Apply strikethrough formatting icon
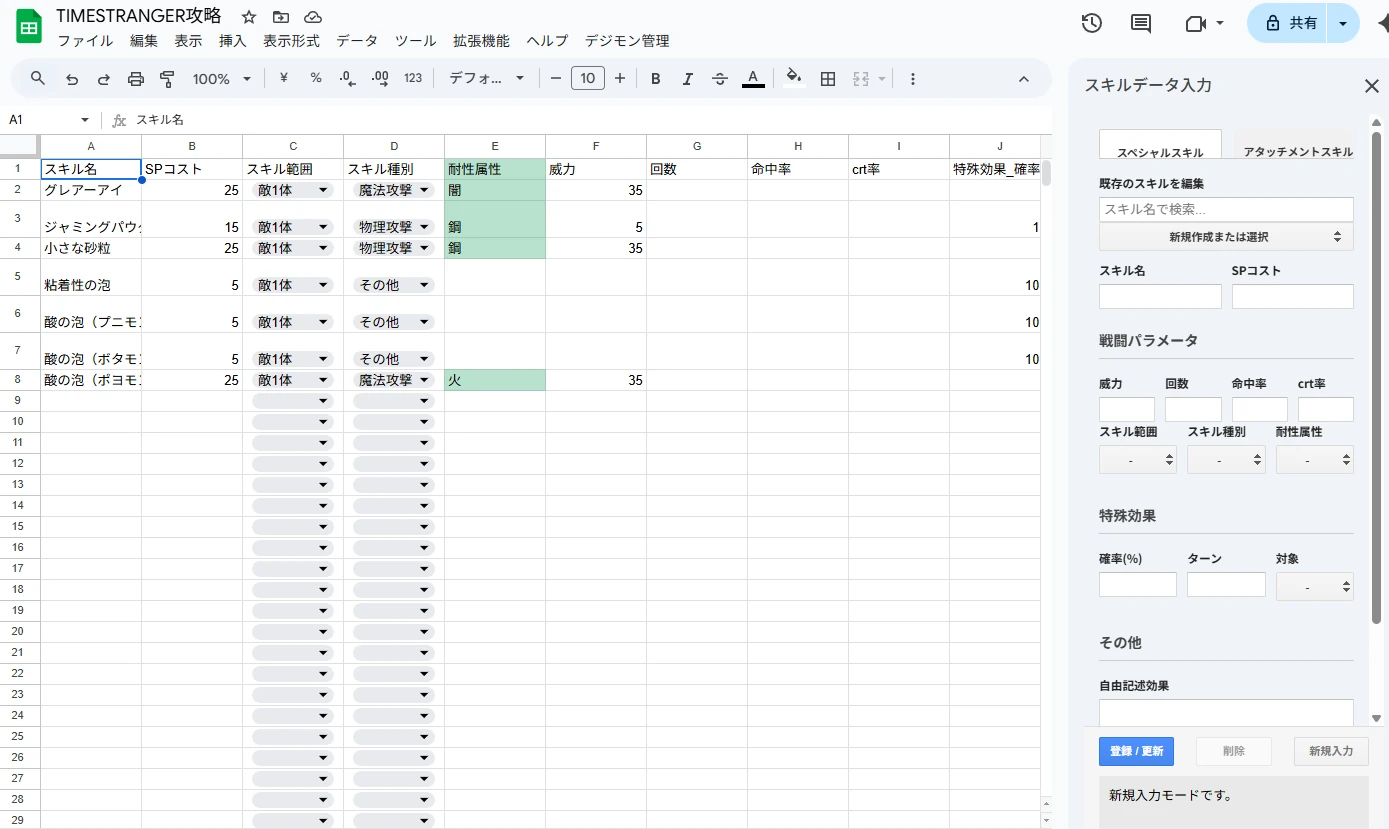The image size is (1389, 829). [720, 79]
